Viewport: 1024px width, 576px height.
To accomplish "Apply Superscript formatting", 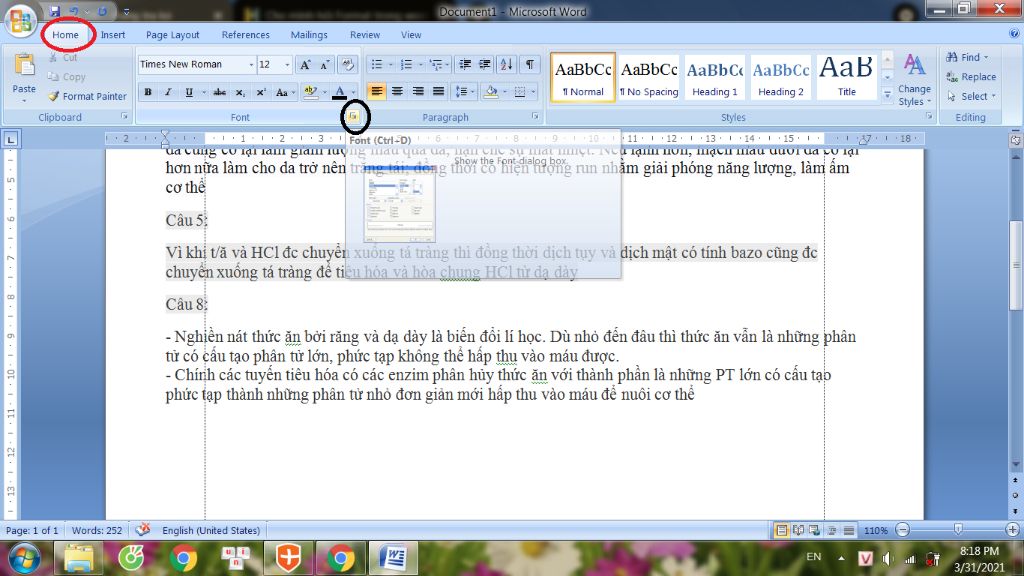I will pyautogui.click(x=261, y=92).
